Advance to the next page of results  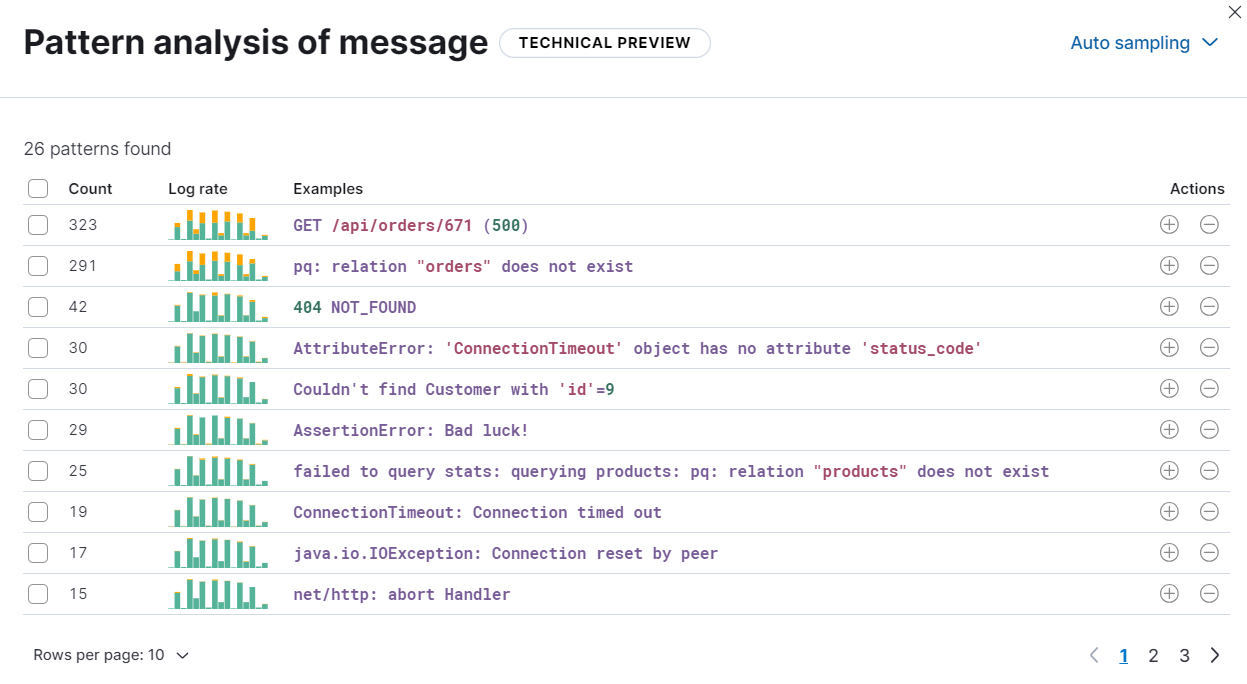(x=1215, y=654)
